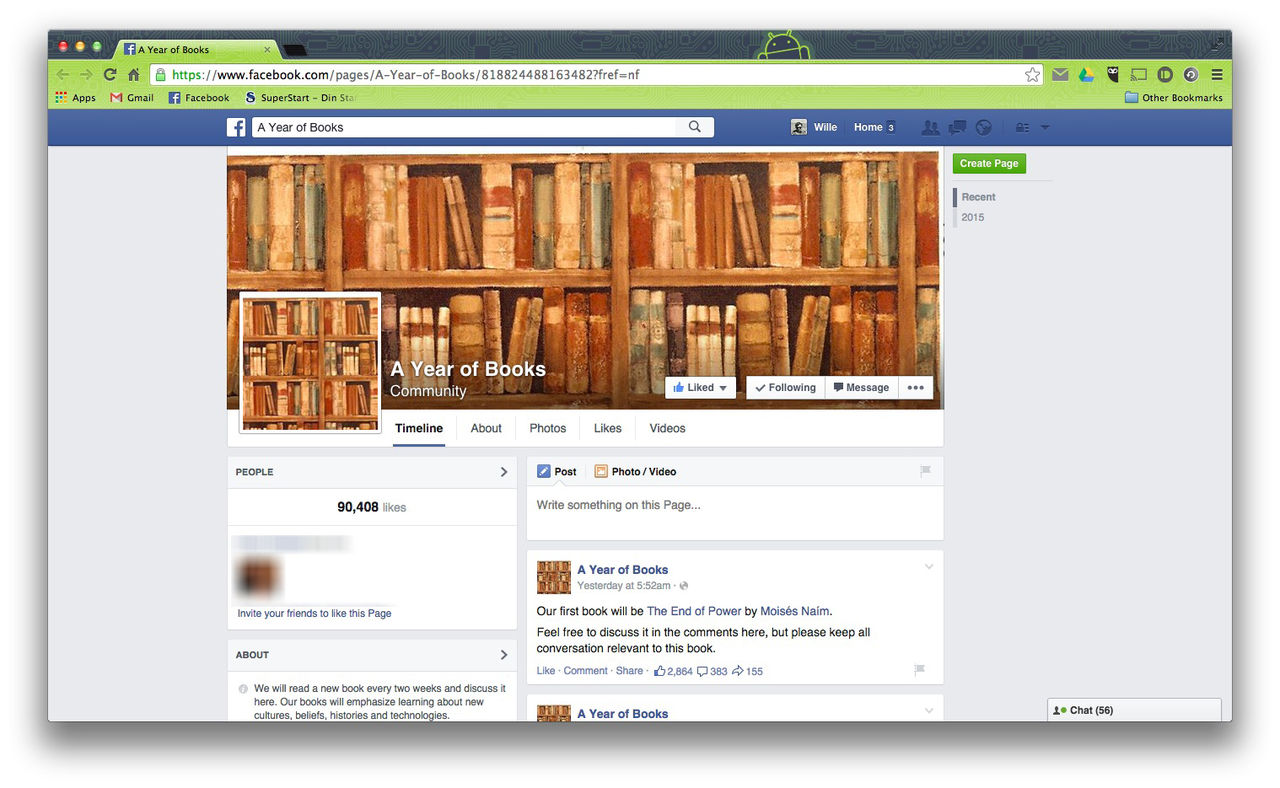This screenshot has width=1280, height=788.
Task: Click the thumbs-up count 2,864
Action: [673, 671]
